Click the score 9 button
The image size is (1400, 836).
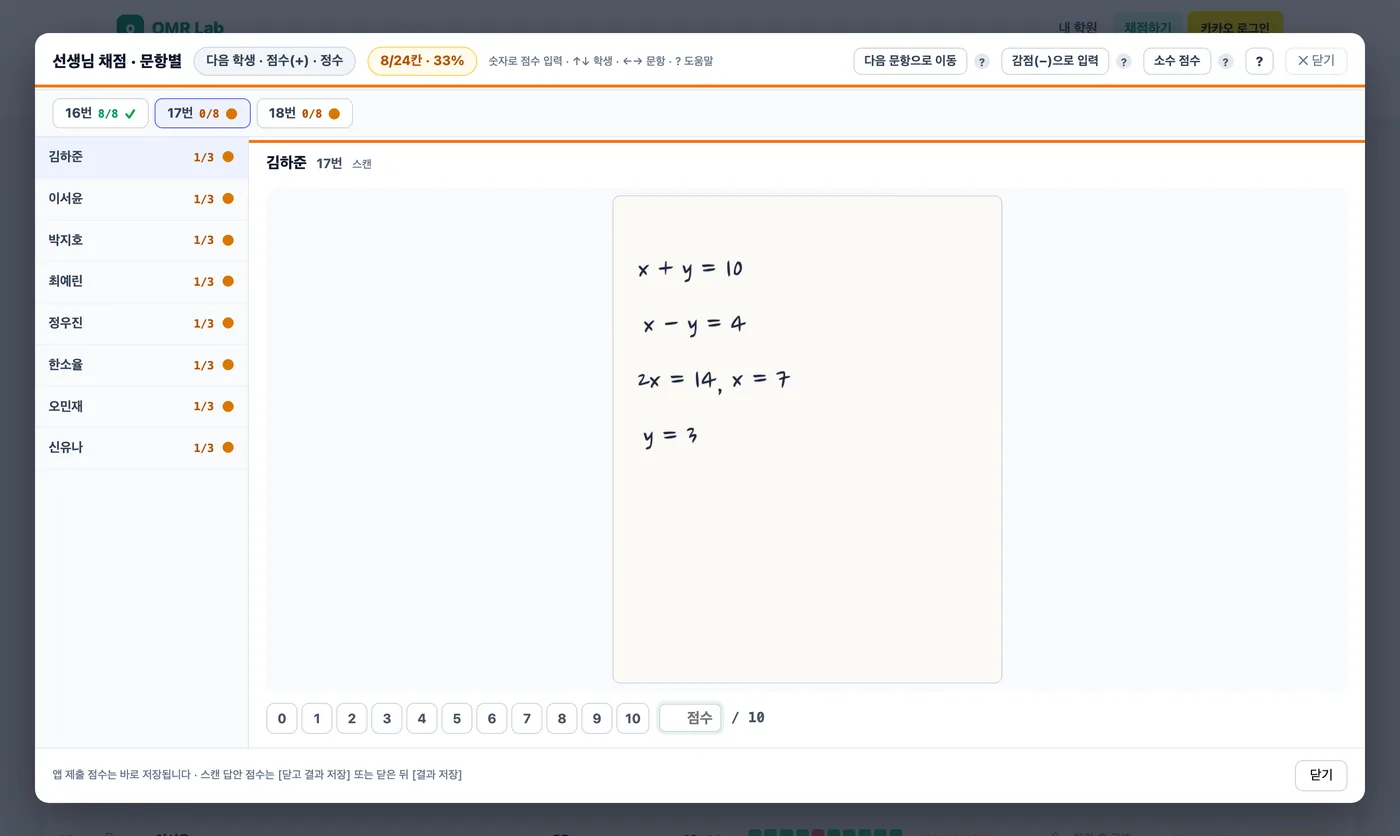pyautogui.click(x=597, y=718)
